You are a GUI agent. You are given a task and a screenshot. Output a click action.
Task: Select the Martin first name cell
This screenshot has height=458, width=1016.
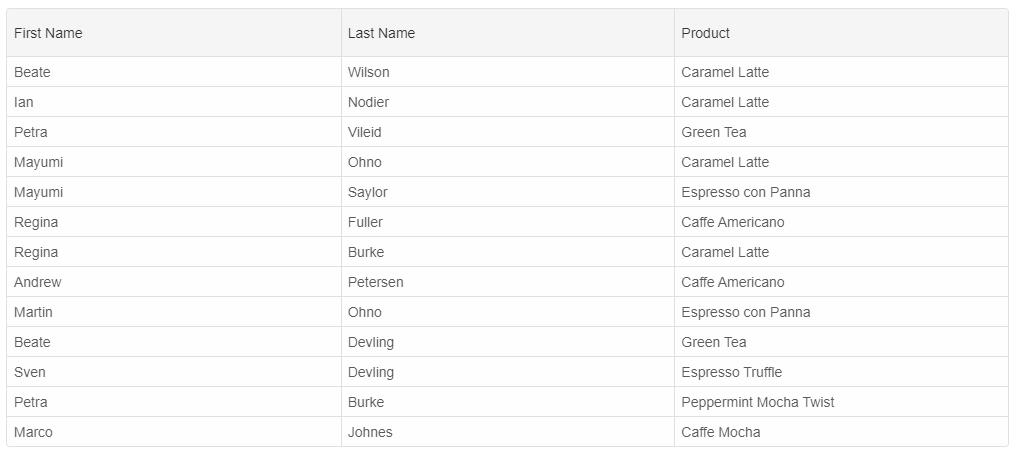(x=34, y=312)
